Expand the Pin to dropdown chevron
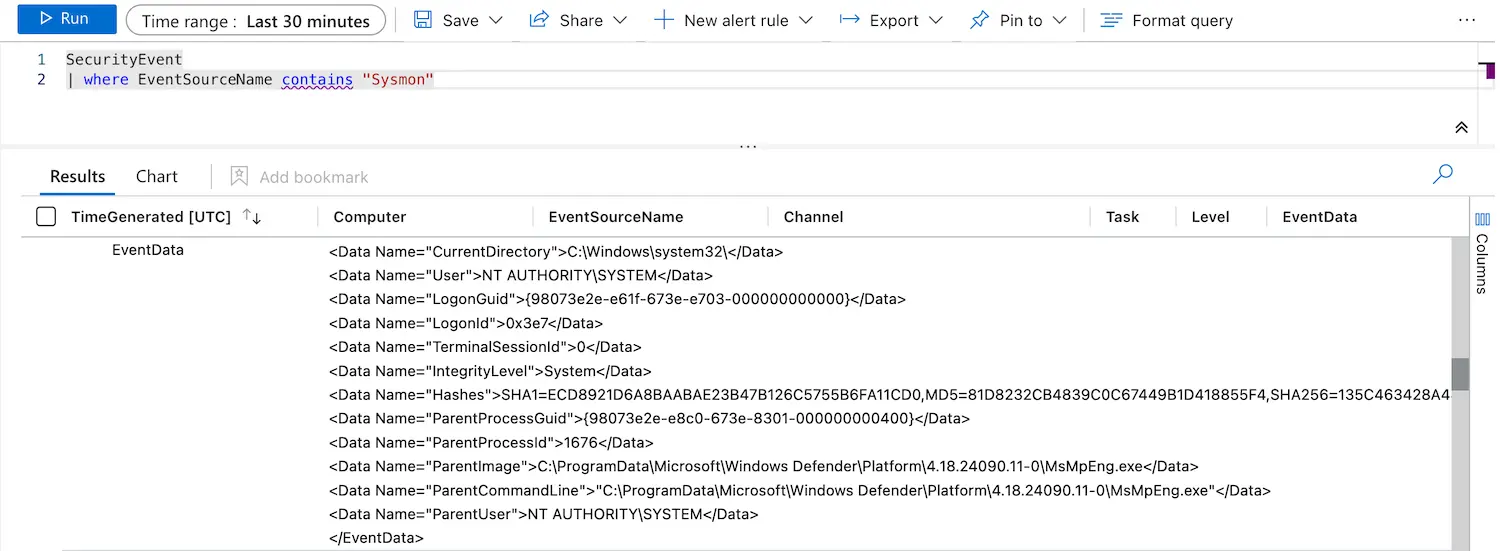Viewport: 1500px width, 551px height. (x=1060, y=20)
